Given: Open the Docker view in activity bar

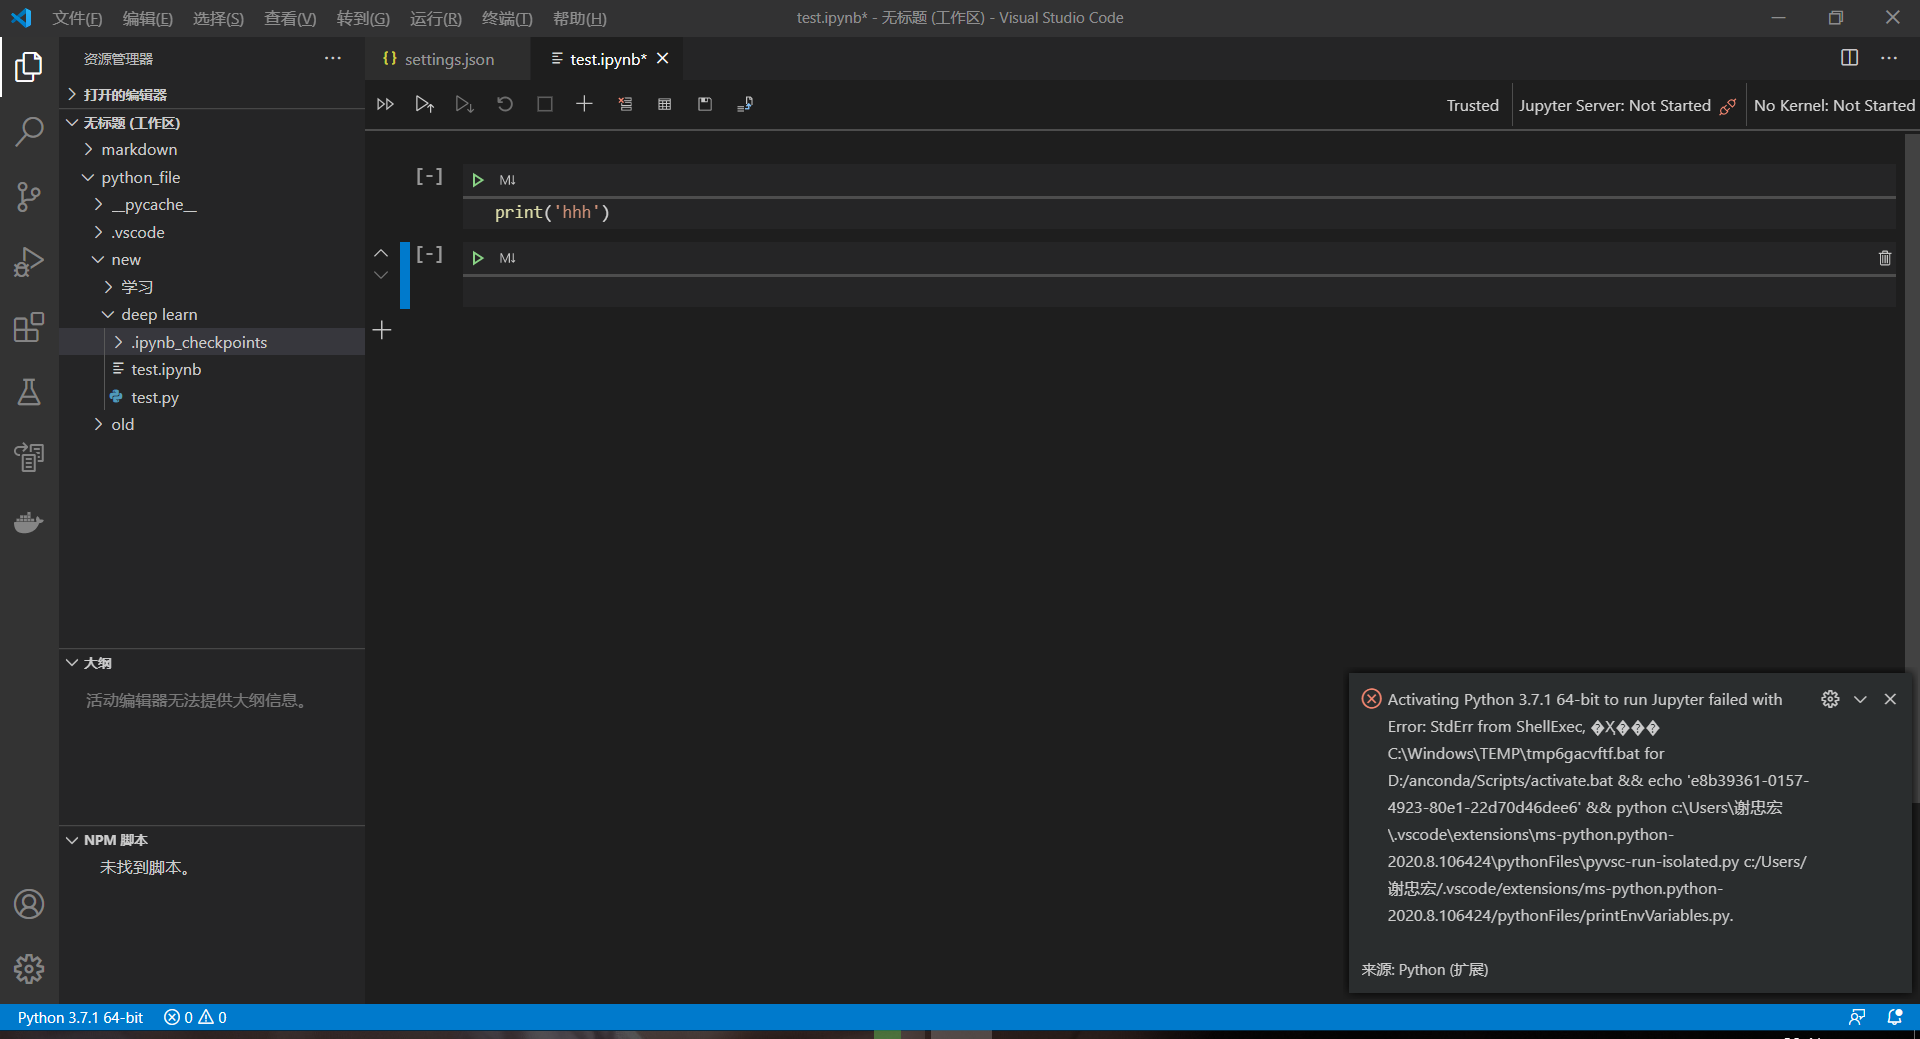Looking at the screenshot, I should (x=29, y=522).
